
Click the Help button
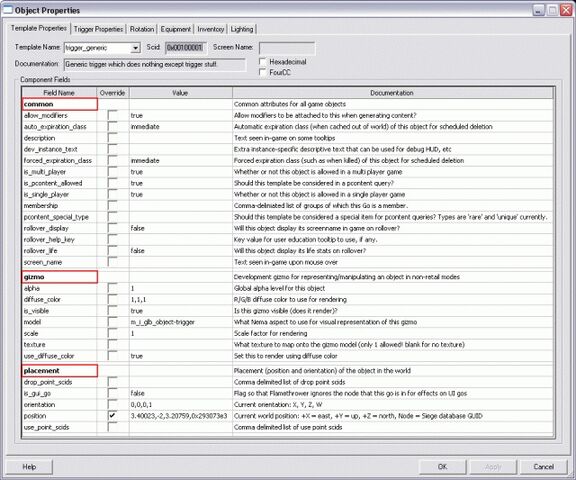29,467
